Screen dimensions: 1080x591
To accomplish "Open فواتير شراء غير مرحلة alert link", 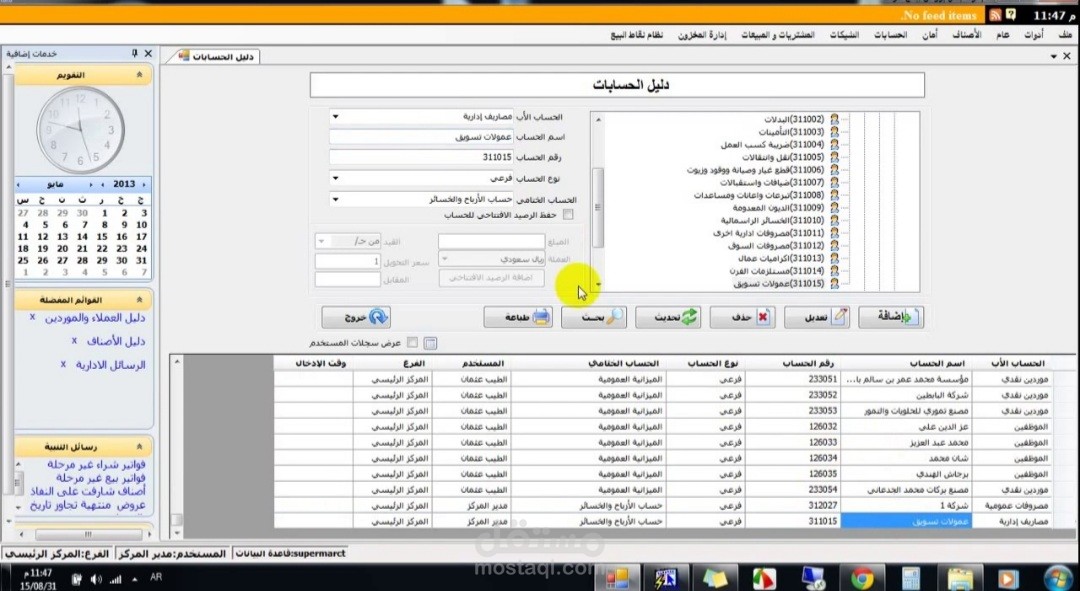I will coord(96,464).
